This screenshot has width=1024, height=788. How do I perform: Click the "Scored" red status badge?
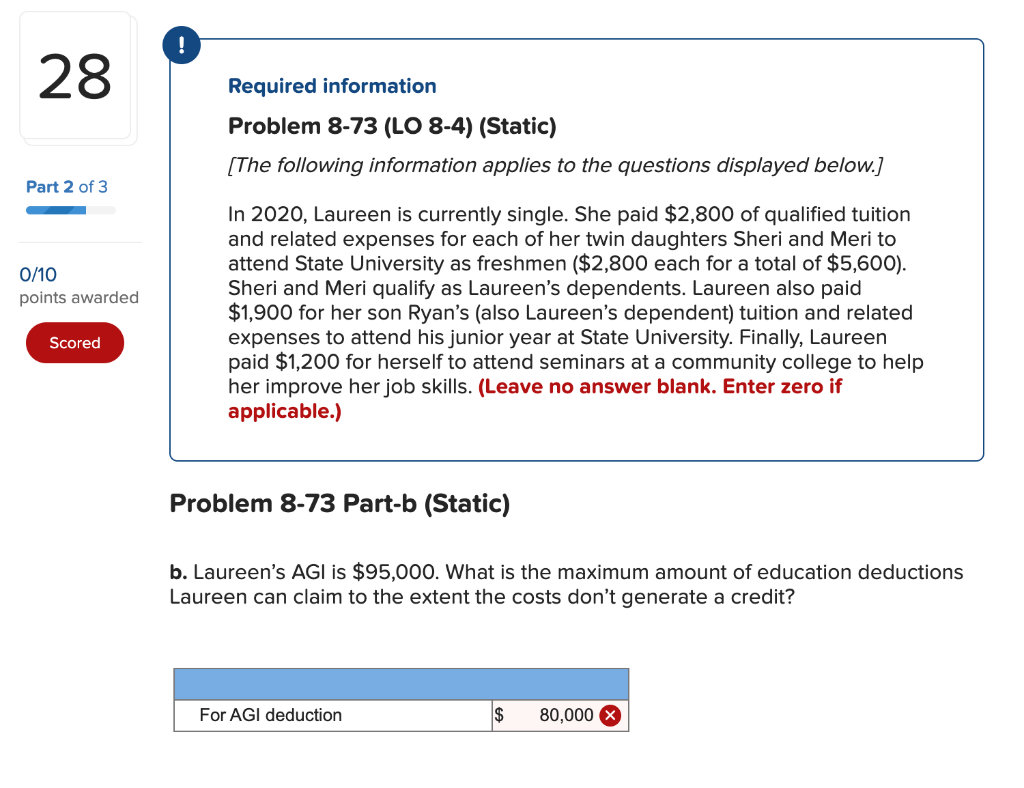click(74, 342)
